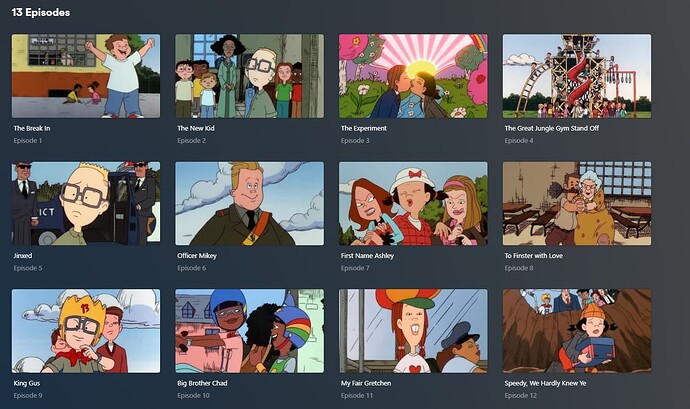This screenshot has width=690, height=409.
Task: Open the King Gus episode thumbnail
Action: (x=86, y=331)
